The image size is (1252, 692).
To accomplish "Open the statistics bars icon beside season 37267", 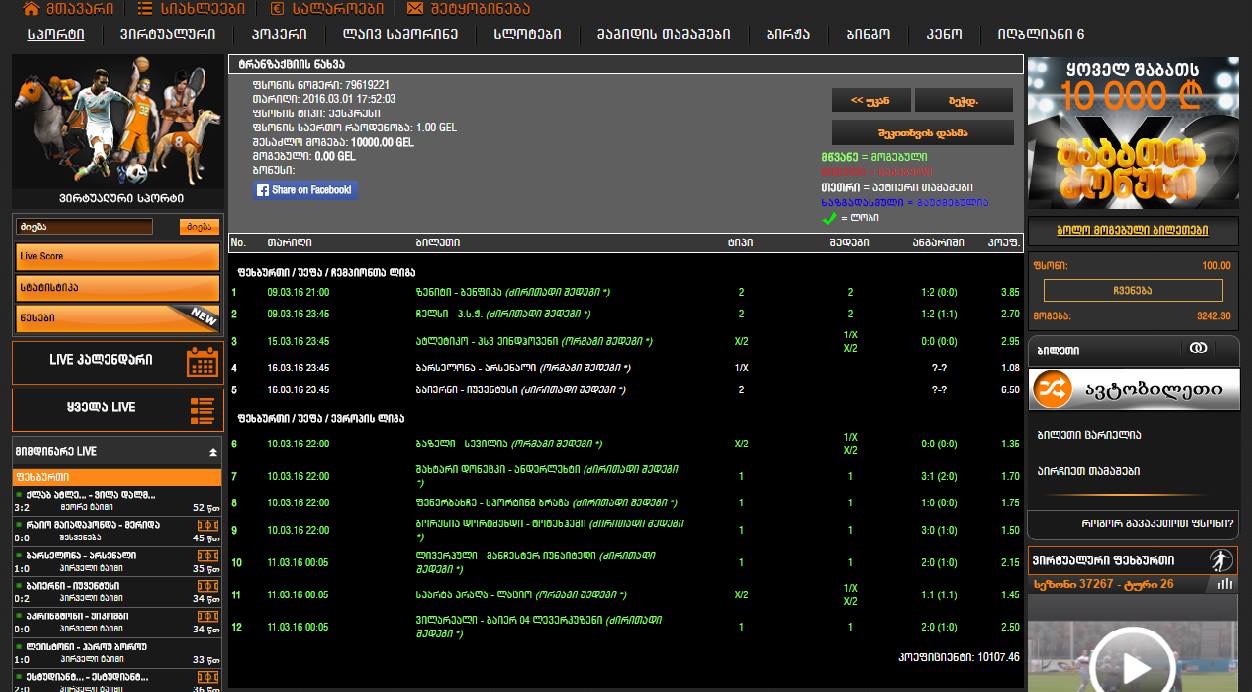I will point(1224,584).
